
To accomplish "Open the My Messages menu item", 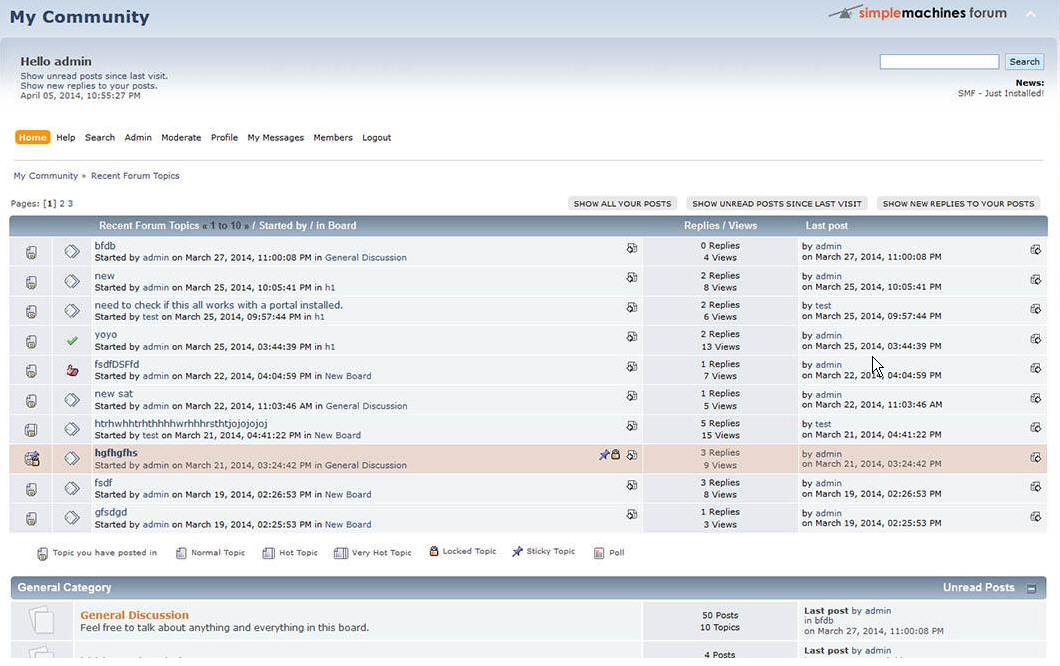I will point(276,137).
